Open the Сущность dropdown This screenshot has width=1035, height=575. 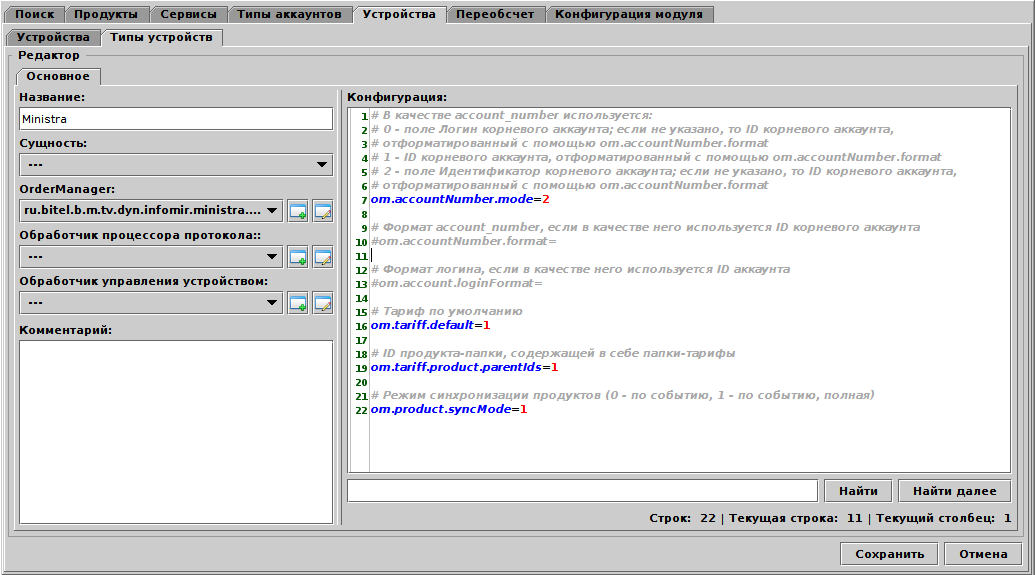click(x=176, y=165)
